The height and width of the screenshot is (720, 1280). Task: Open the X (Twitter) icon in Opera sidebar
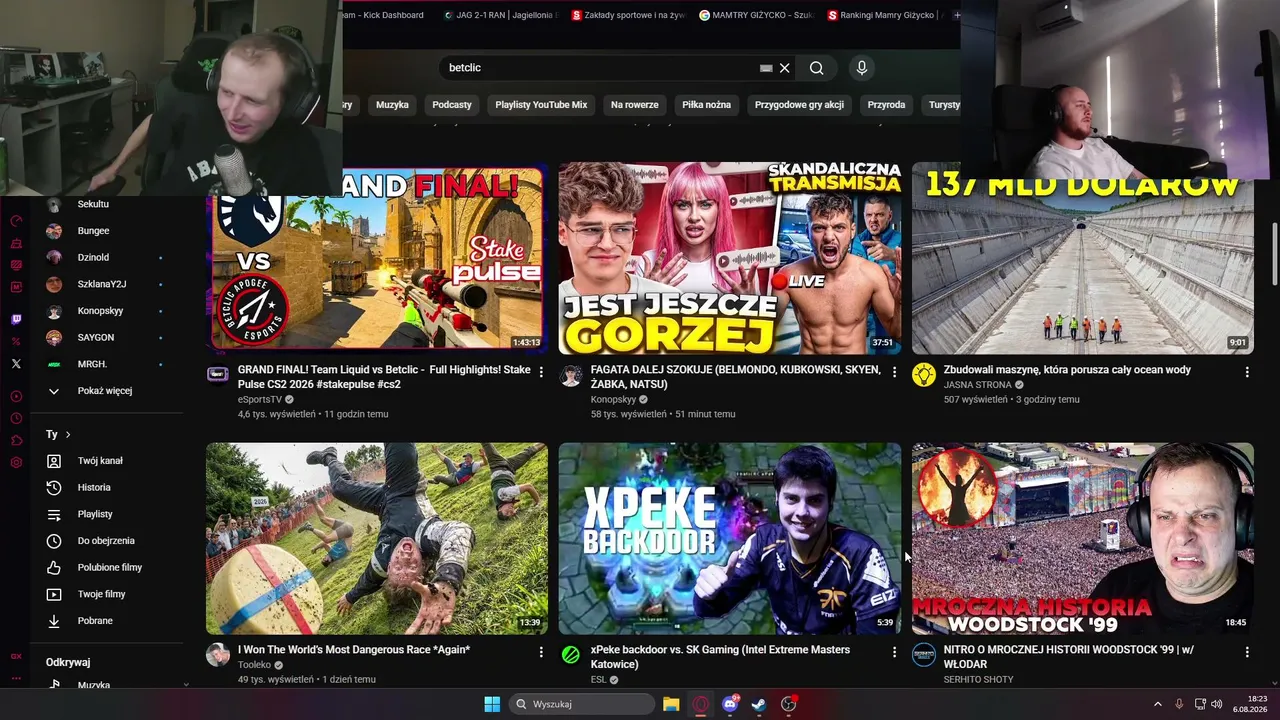[16, 364]
